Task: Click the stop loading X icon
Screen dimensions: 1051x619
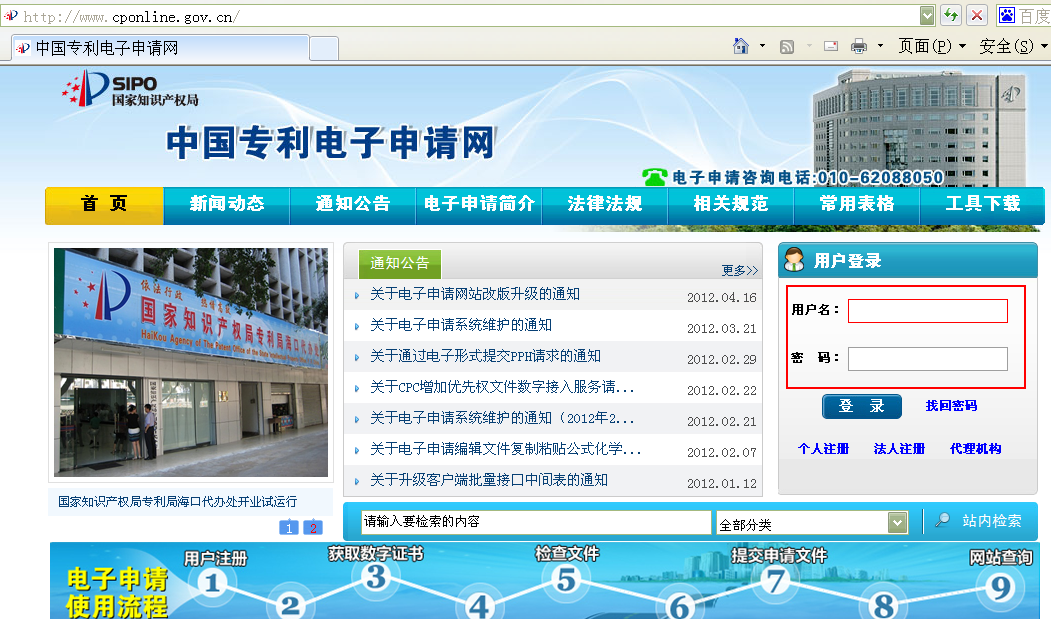Action: (976, 15)
